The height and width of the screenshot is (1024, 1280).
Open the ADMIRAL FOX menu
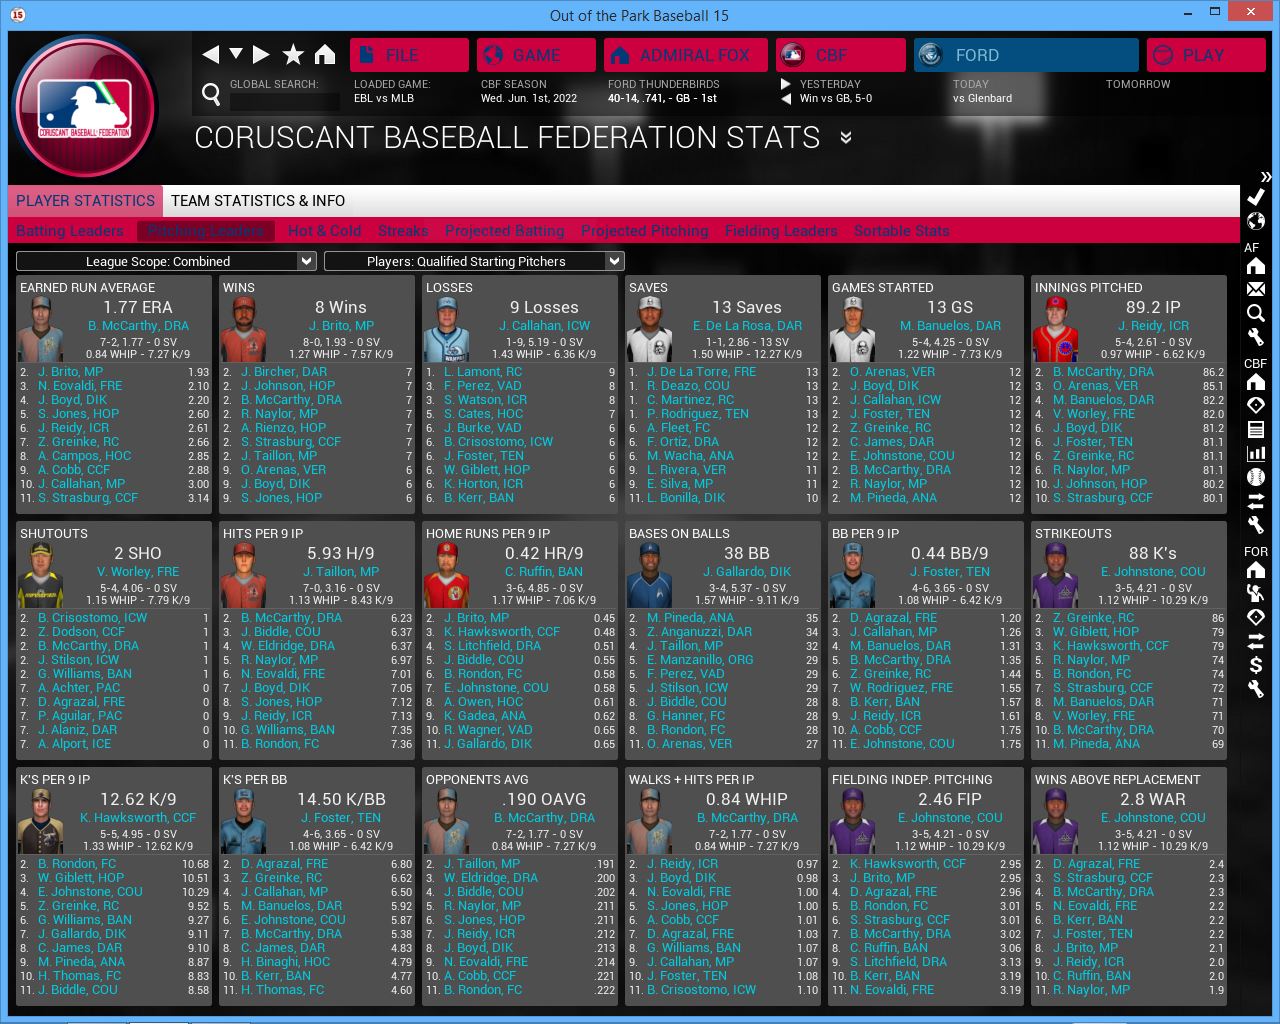685,55
